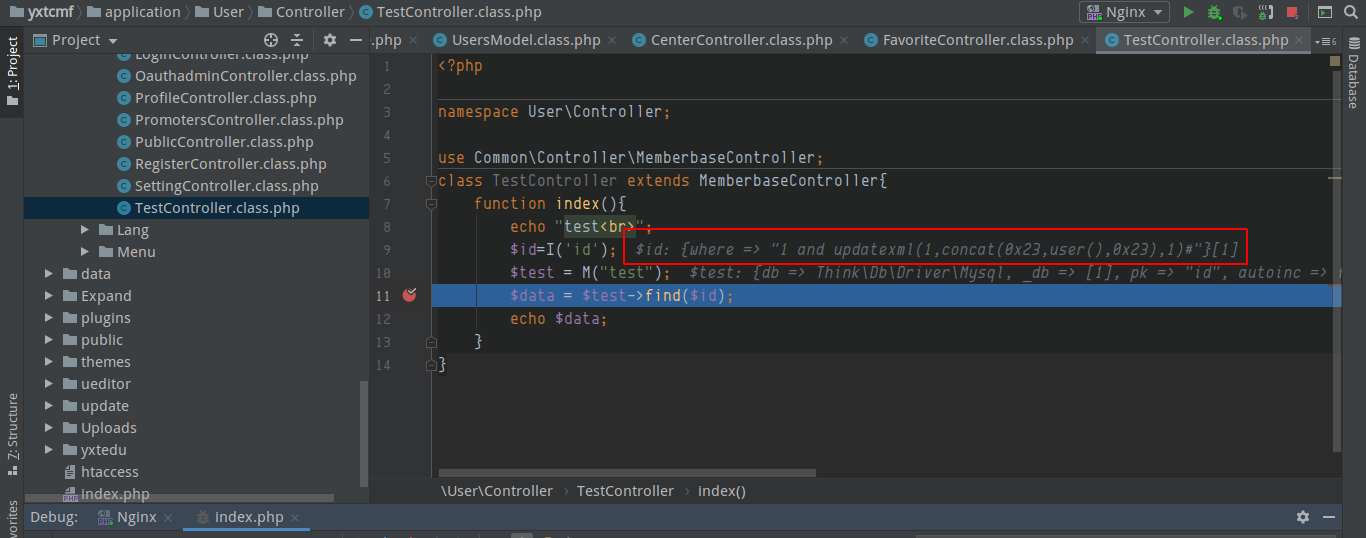
Task: Select htaccess file in project tree
Action: 101,472
